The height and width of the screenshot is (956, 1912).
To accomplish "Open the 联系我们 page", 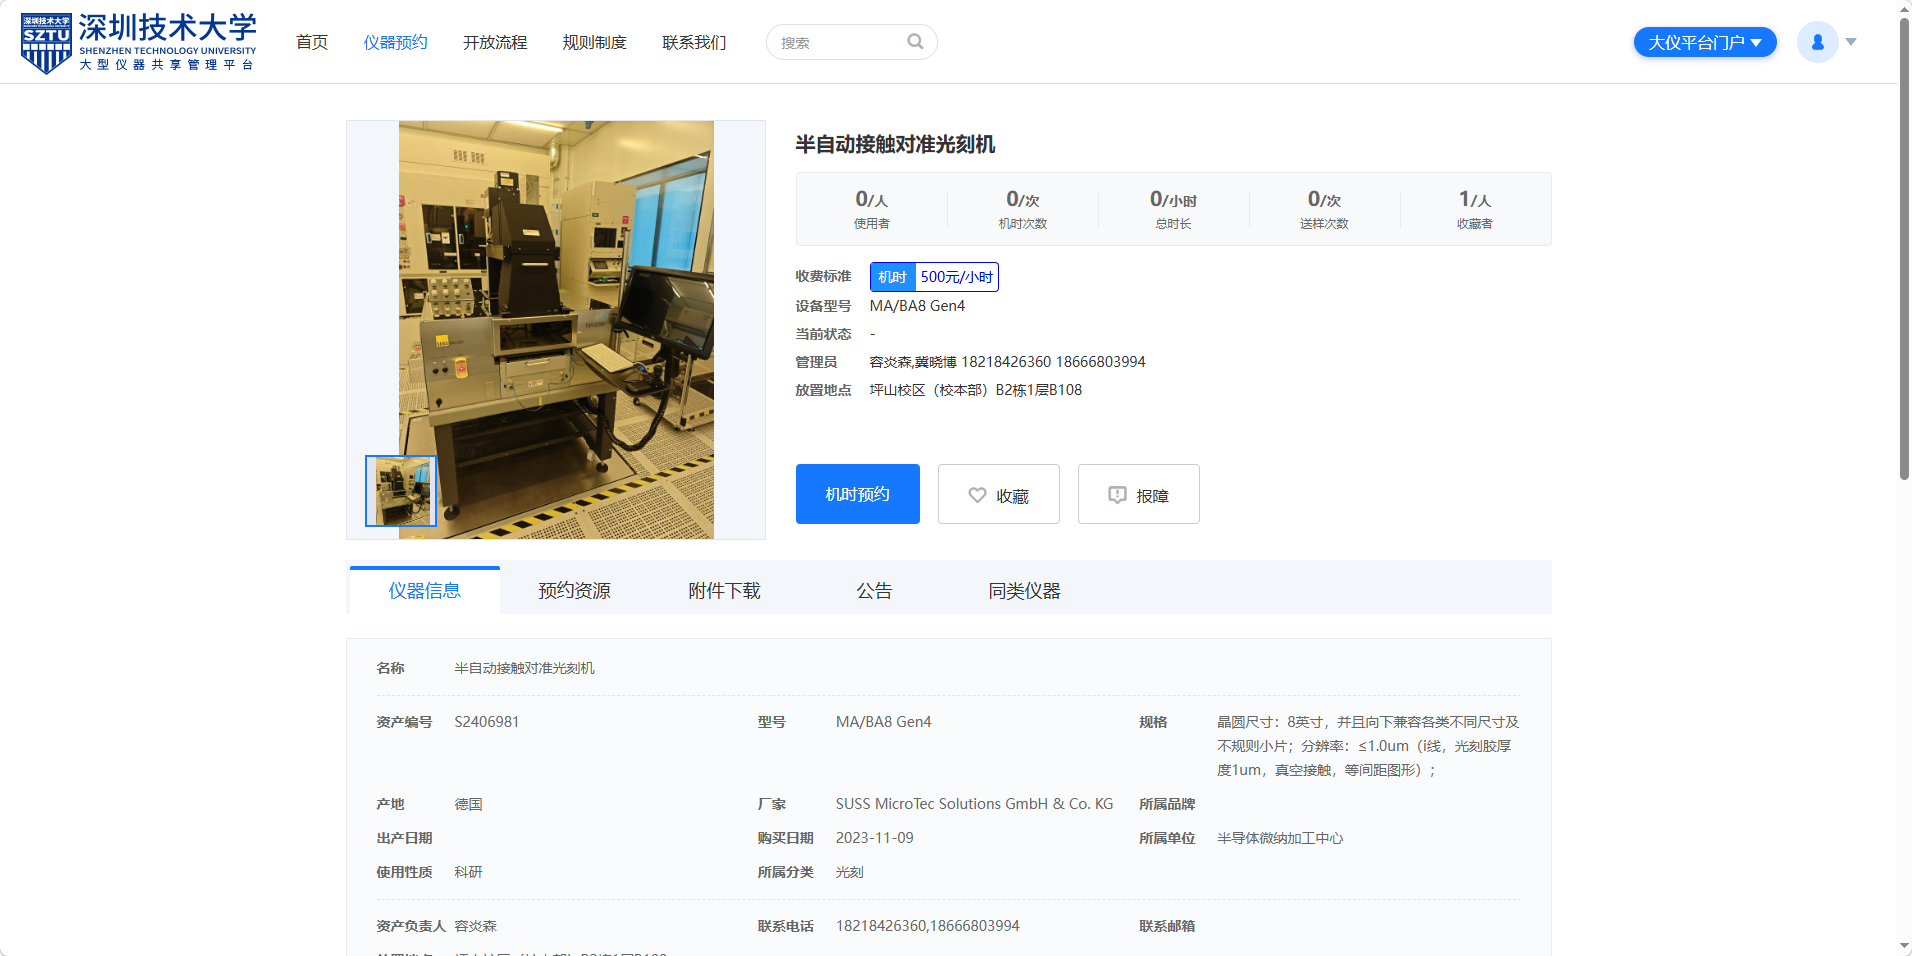I will pos(694,42).
